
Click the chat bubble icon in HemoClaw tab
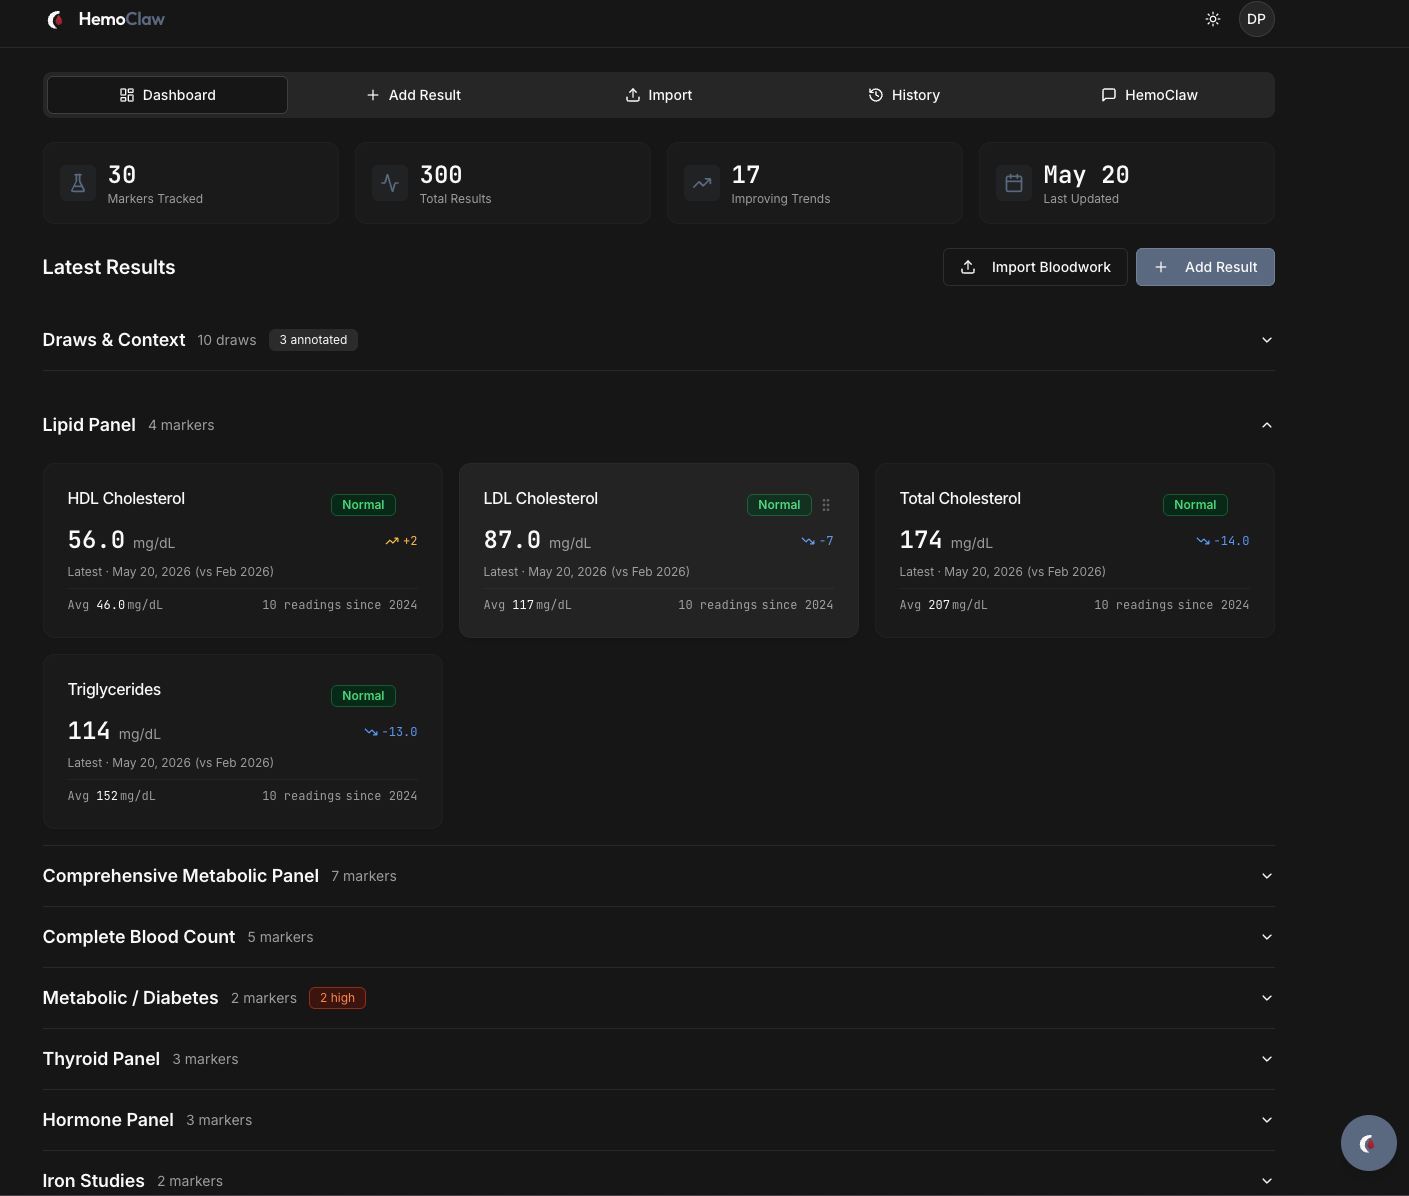tap(1109, 95)
